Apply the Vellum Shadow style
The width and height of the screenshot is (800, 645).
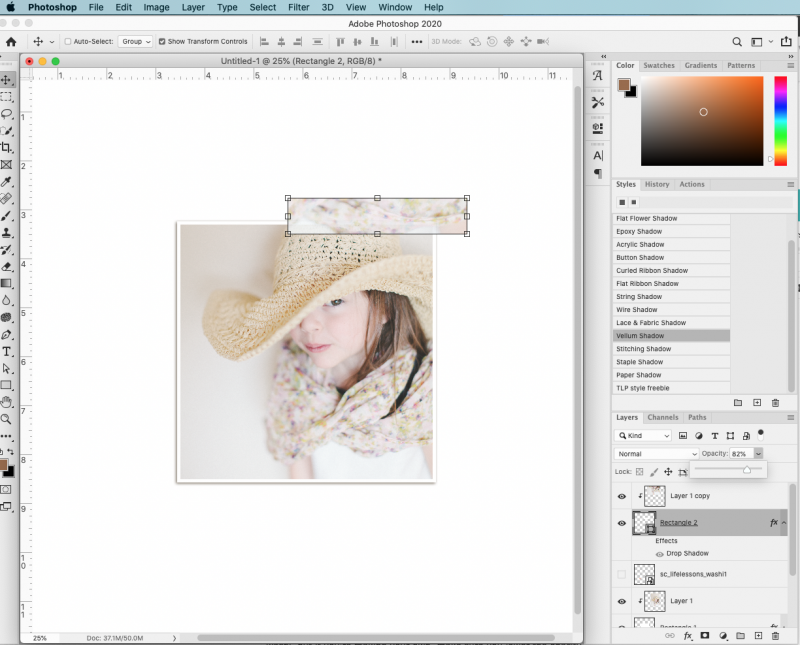(671, 336)
